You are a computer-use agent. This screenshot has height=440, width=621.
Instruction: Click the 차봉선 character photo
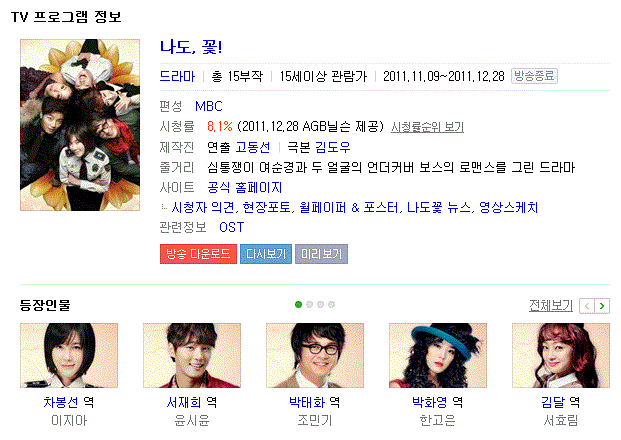click(x=69, y=355)
